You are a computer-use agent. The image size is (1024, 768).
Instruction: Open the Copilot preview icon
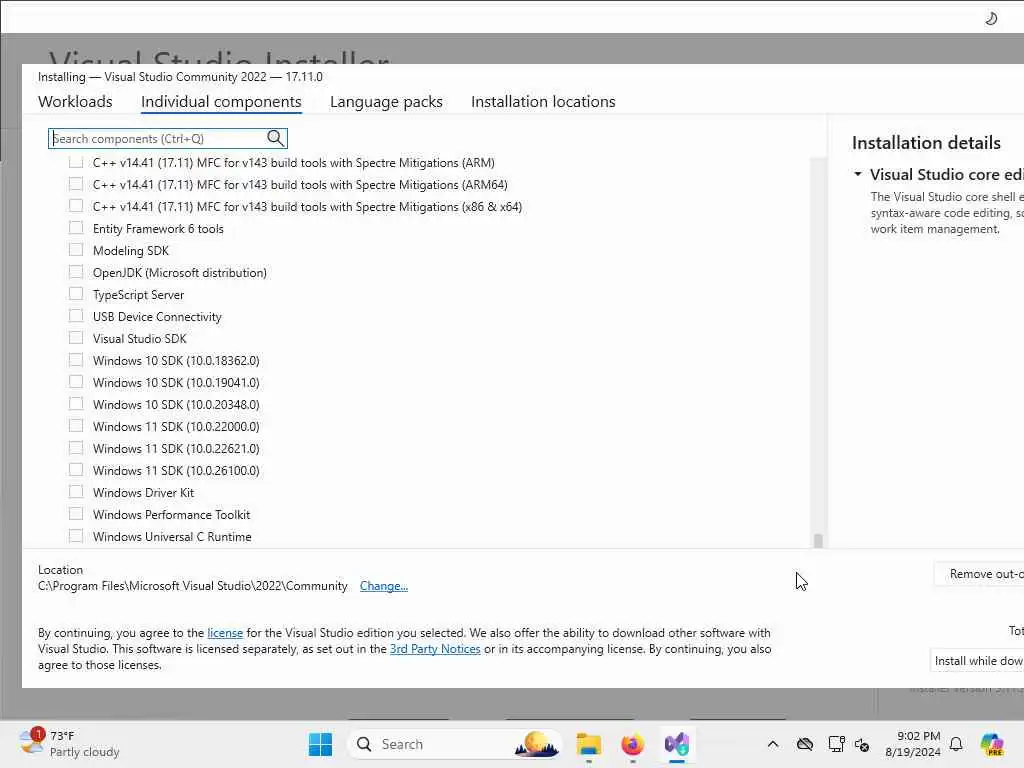click(x=992, y=744)
